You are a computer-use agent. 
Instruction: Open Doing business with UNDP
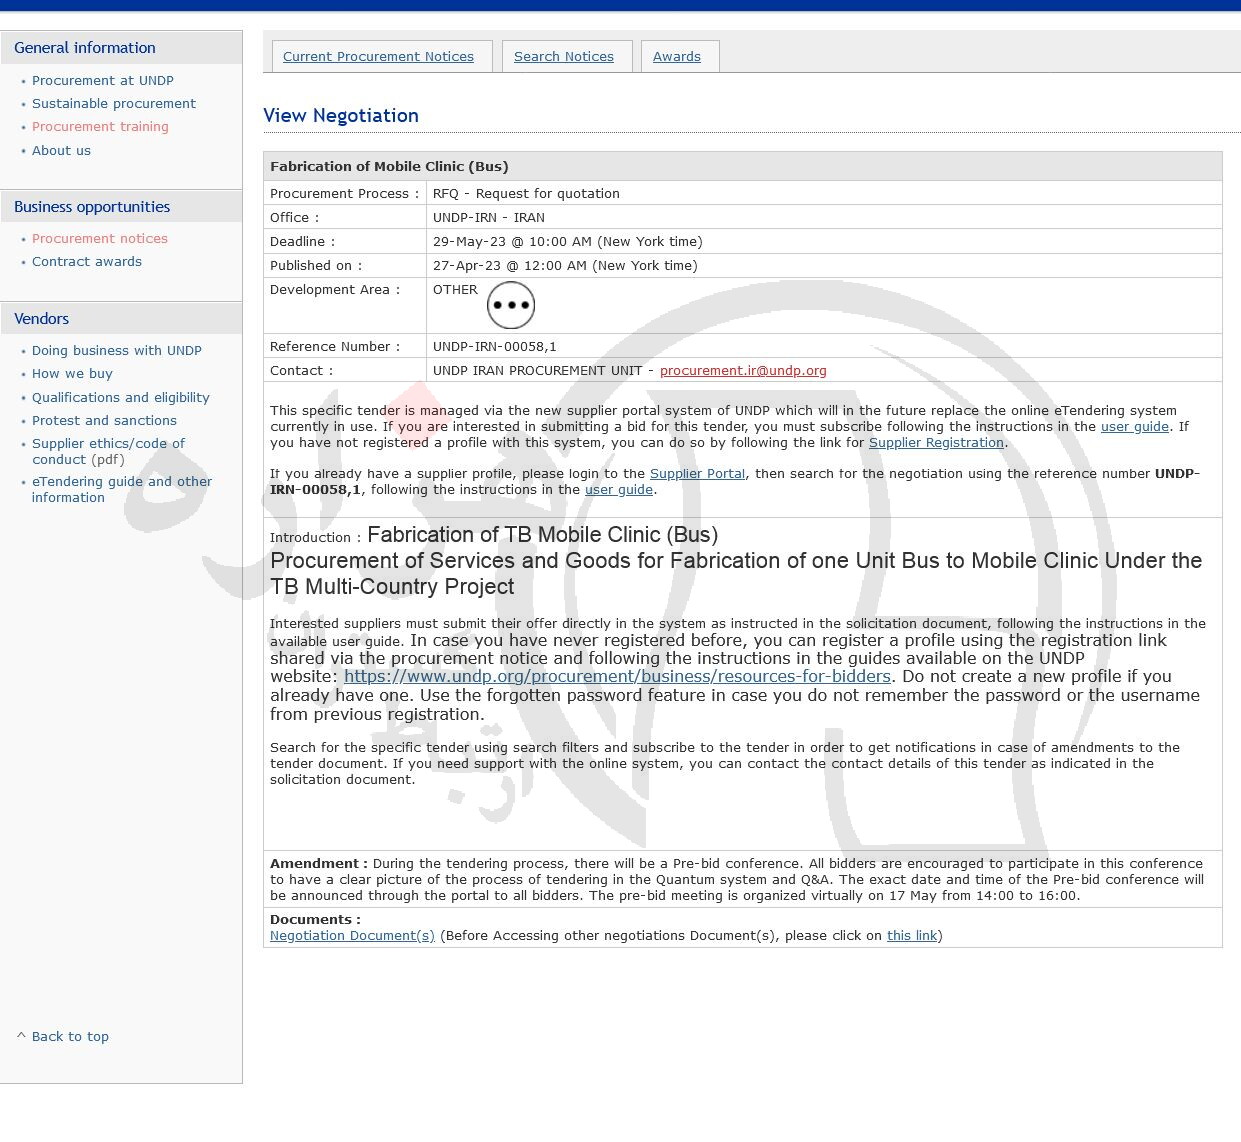[x=116, y=350]
